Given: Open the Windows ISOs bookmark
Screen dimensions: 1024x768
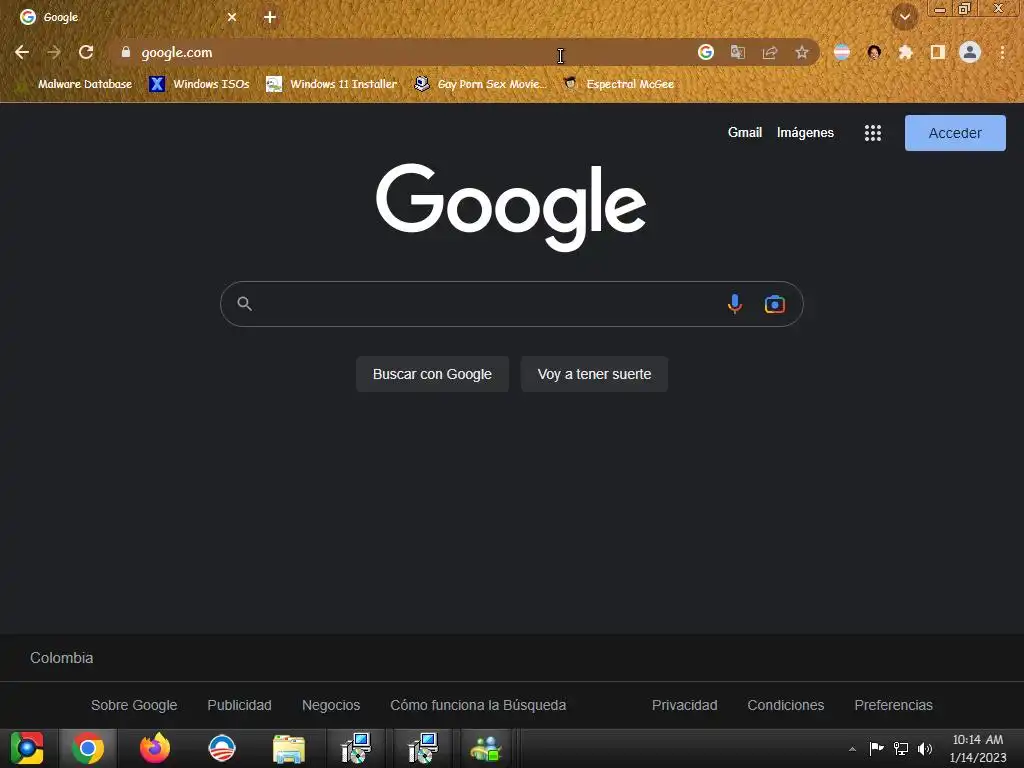Looking at the screenshot, I should [199, 84].
